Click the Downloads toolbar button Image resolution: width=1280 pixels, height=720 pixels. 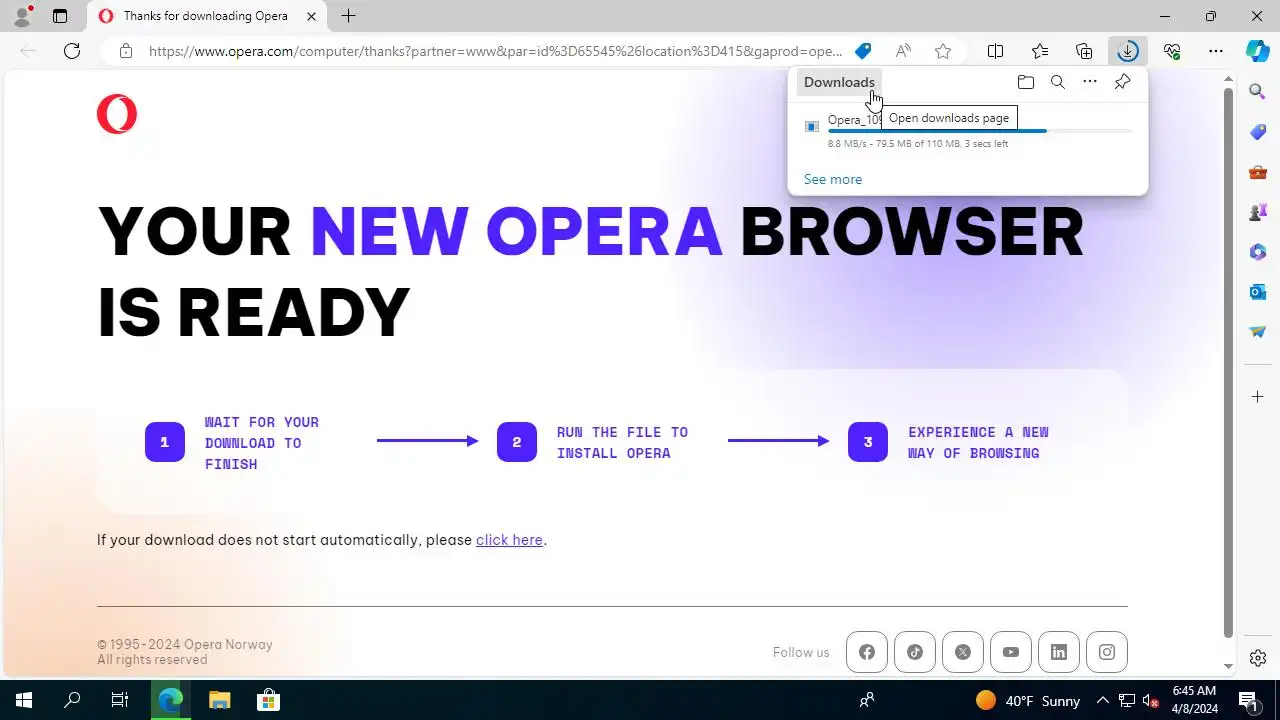1128,51
